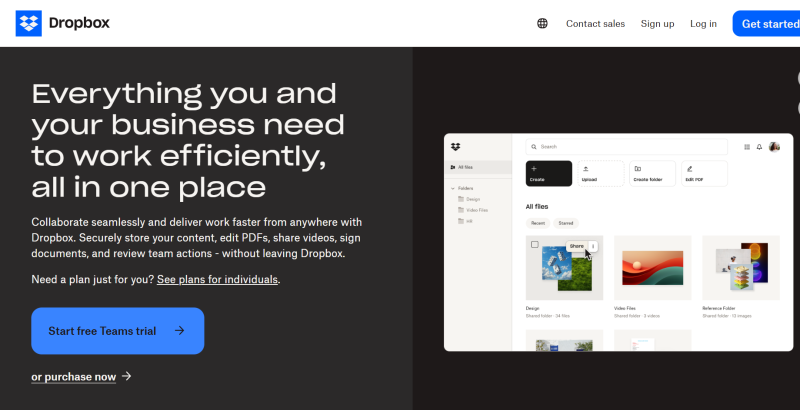Click the Upload tile
Screen dimensions: 800x410
(601, 173)
